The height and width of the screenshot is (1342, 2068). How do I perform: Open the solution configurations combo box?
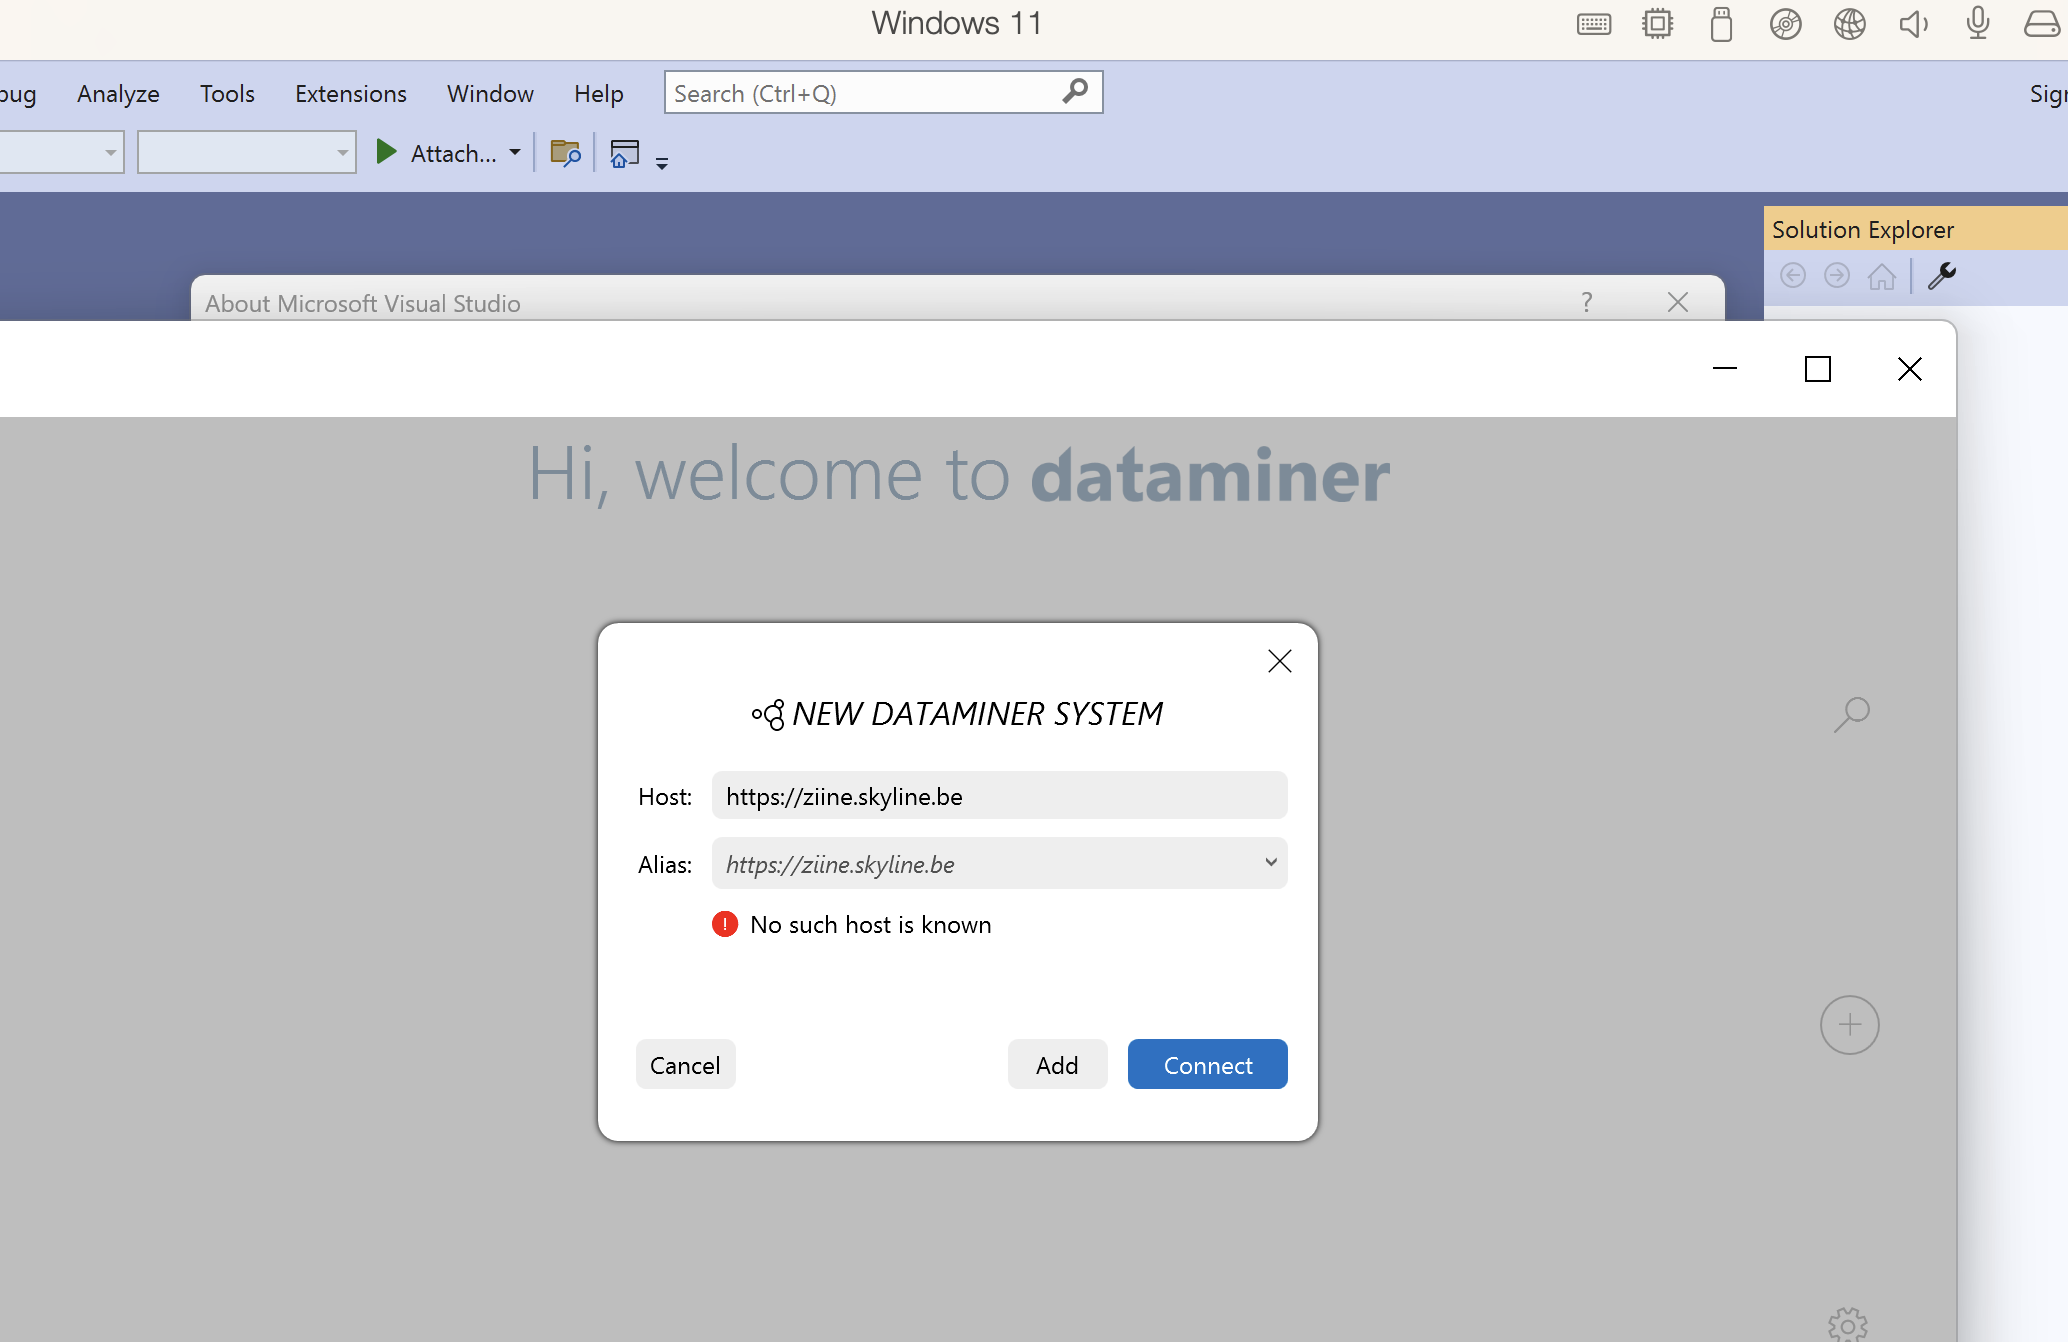click(x=60, y=152)
